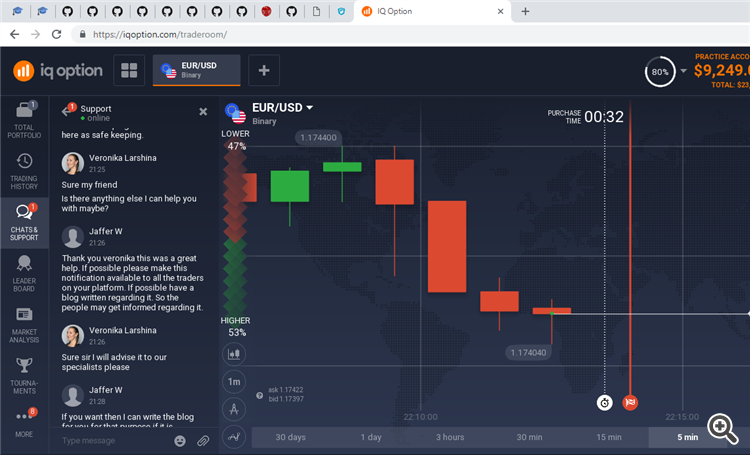
Task: Open Chats & Support in the sidebar
Action: pos(24,222)
